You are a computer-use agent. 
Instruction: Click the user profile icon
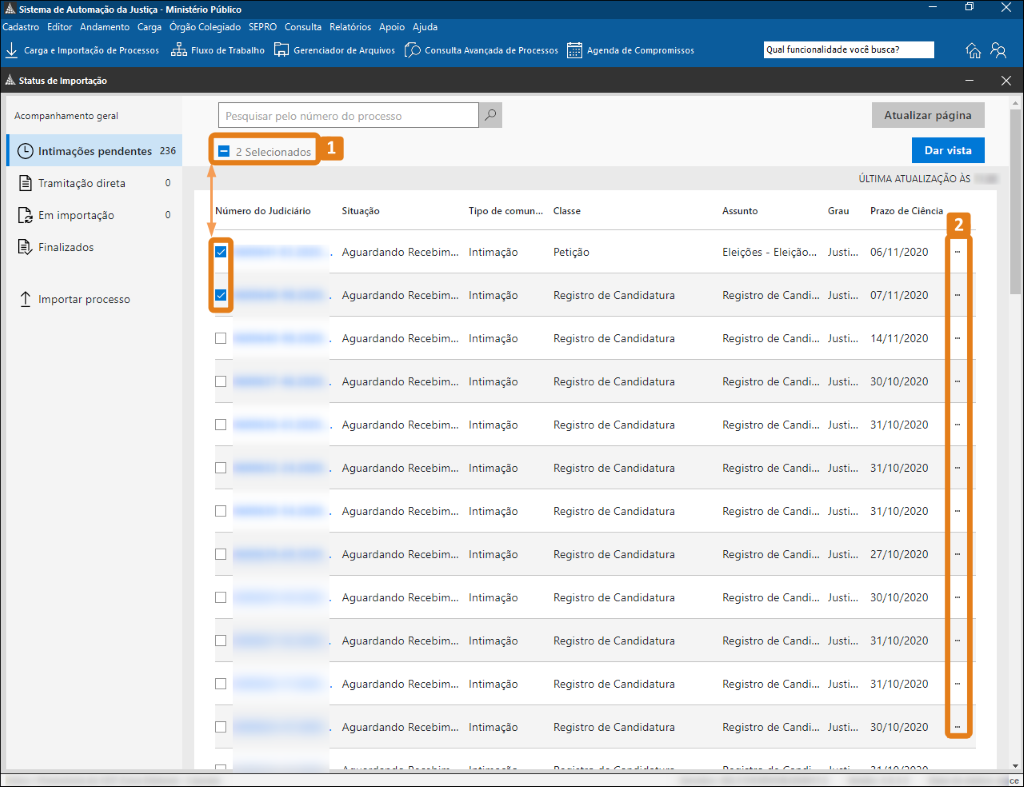point(998,50)
